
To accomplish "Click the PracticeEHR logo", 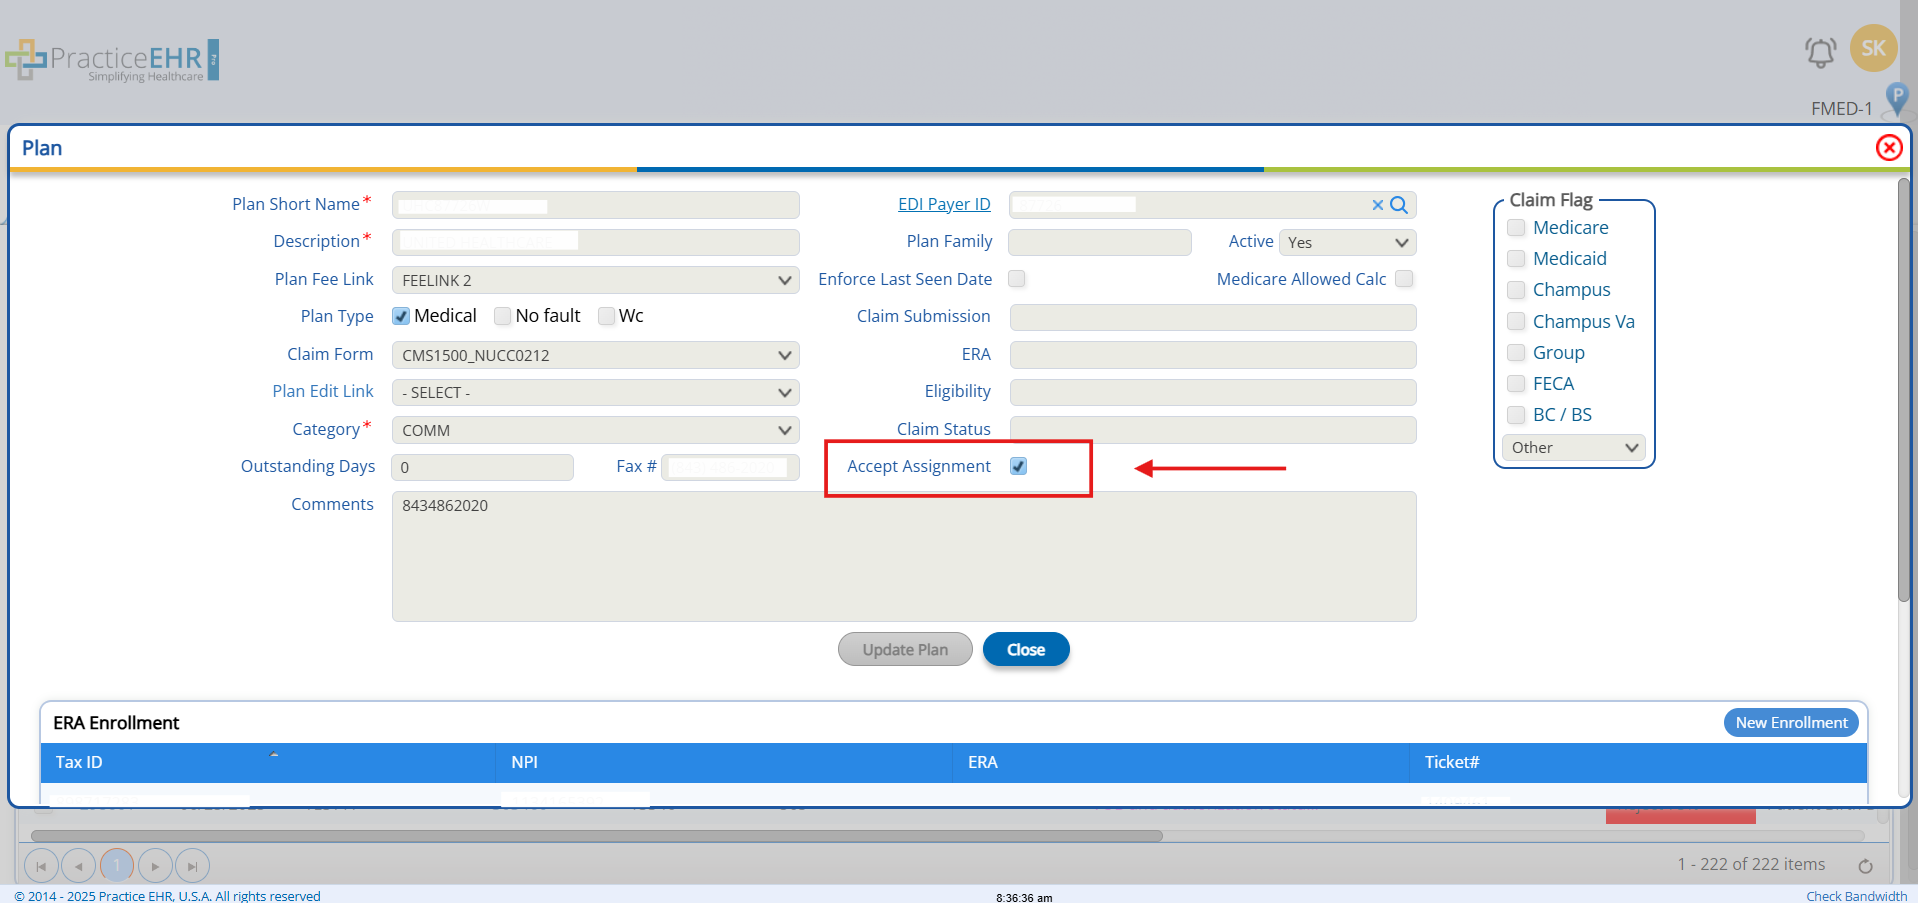I will pyautogui.click(x=112, y=60).
